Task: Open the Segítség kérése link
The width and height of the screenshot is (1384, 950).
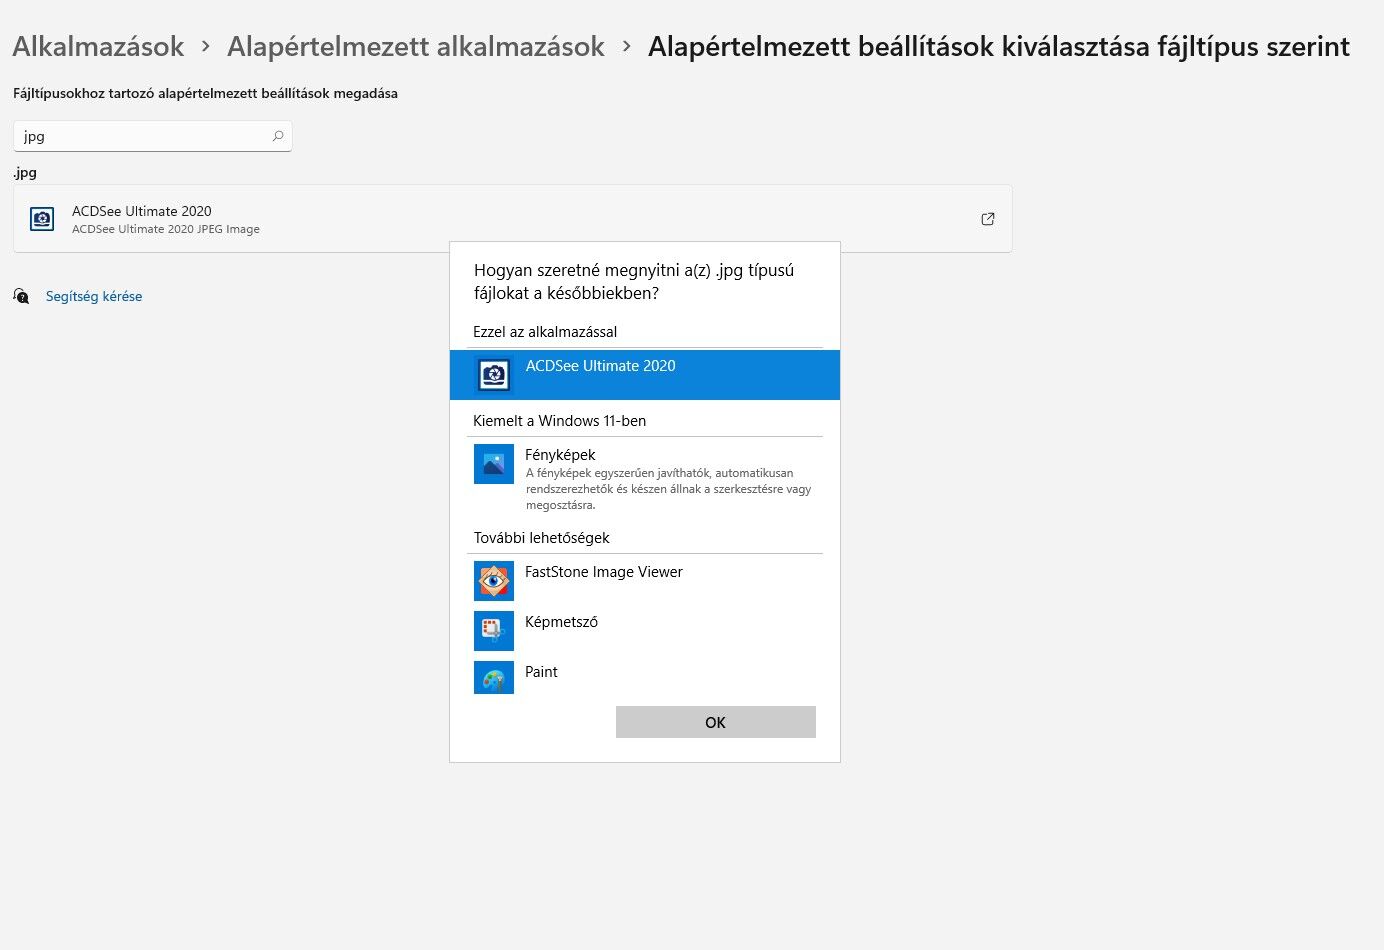Action: click(x=94, y=296)
